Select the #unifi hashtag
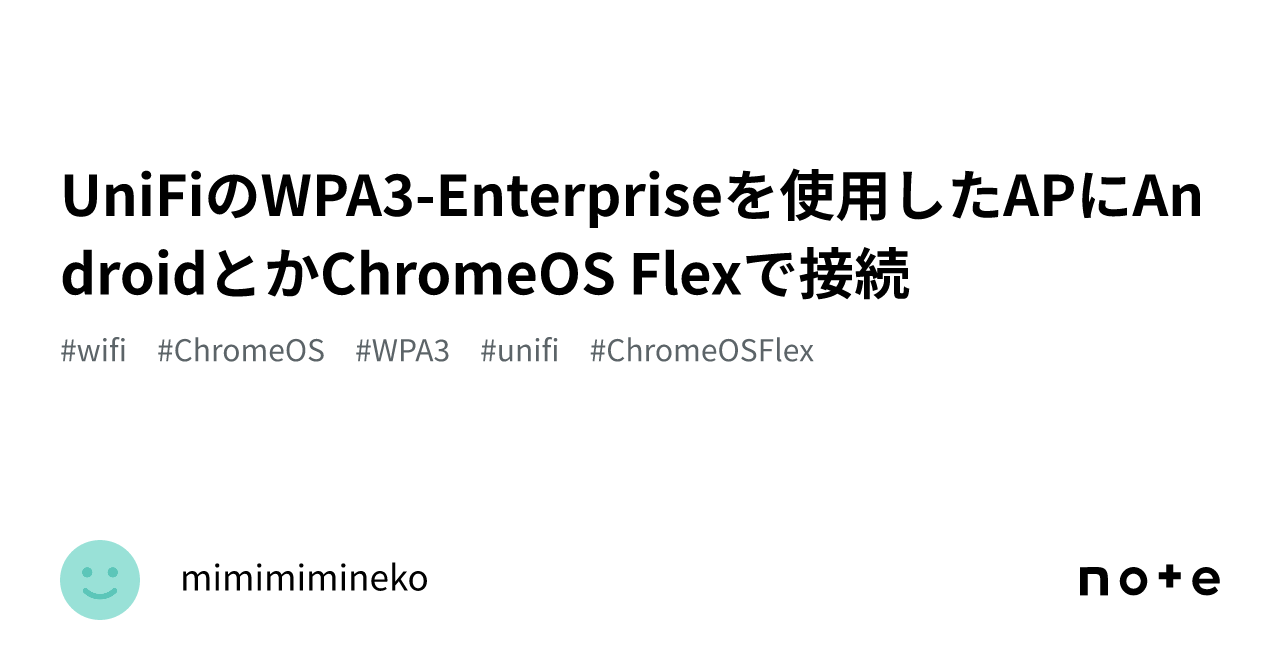Viewport: 1280px width, 670px height. click(519, 351)
